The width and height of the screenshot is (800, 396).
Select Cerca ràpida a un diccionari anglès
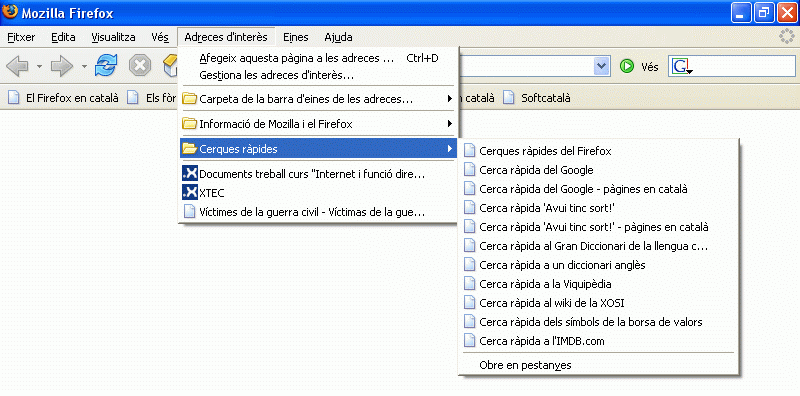[598, 265]
